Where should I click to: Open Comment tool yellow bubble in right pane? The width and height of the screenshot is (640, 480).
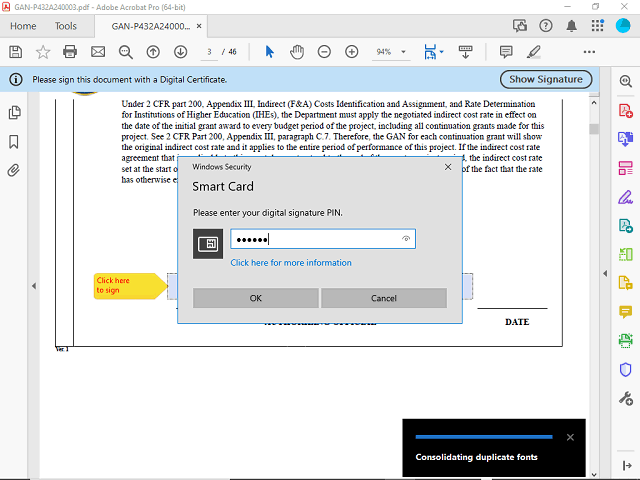pos(625,312)
